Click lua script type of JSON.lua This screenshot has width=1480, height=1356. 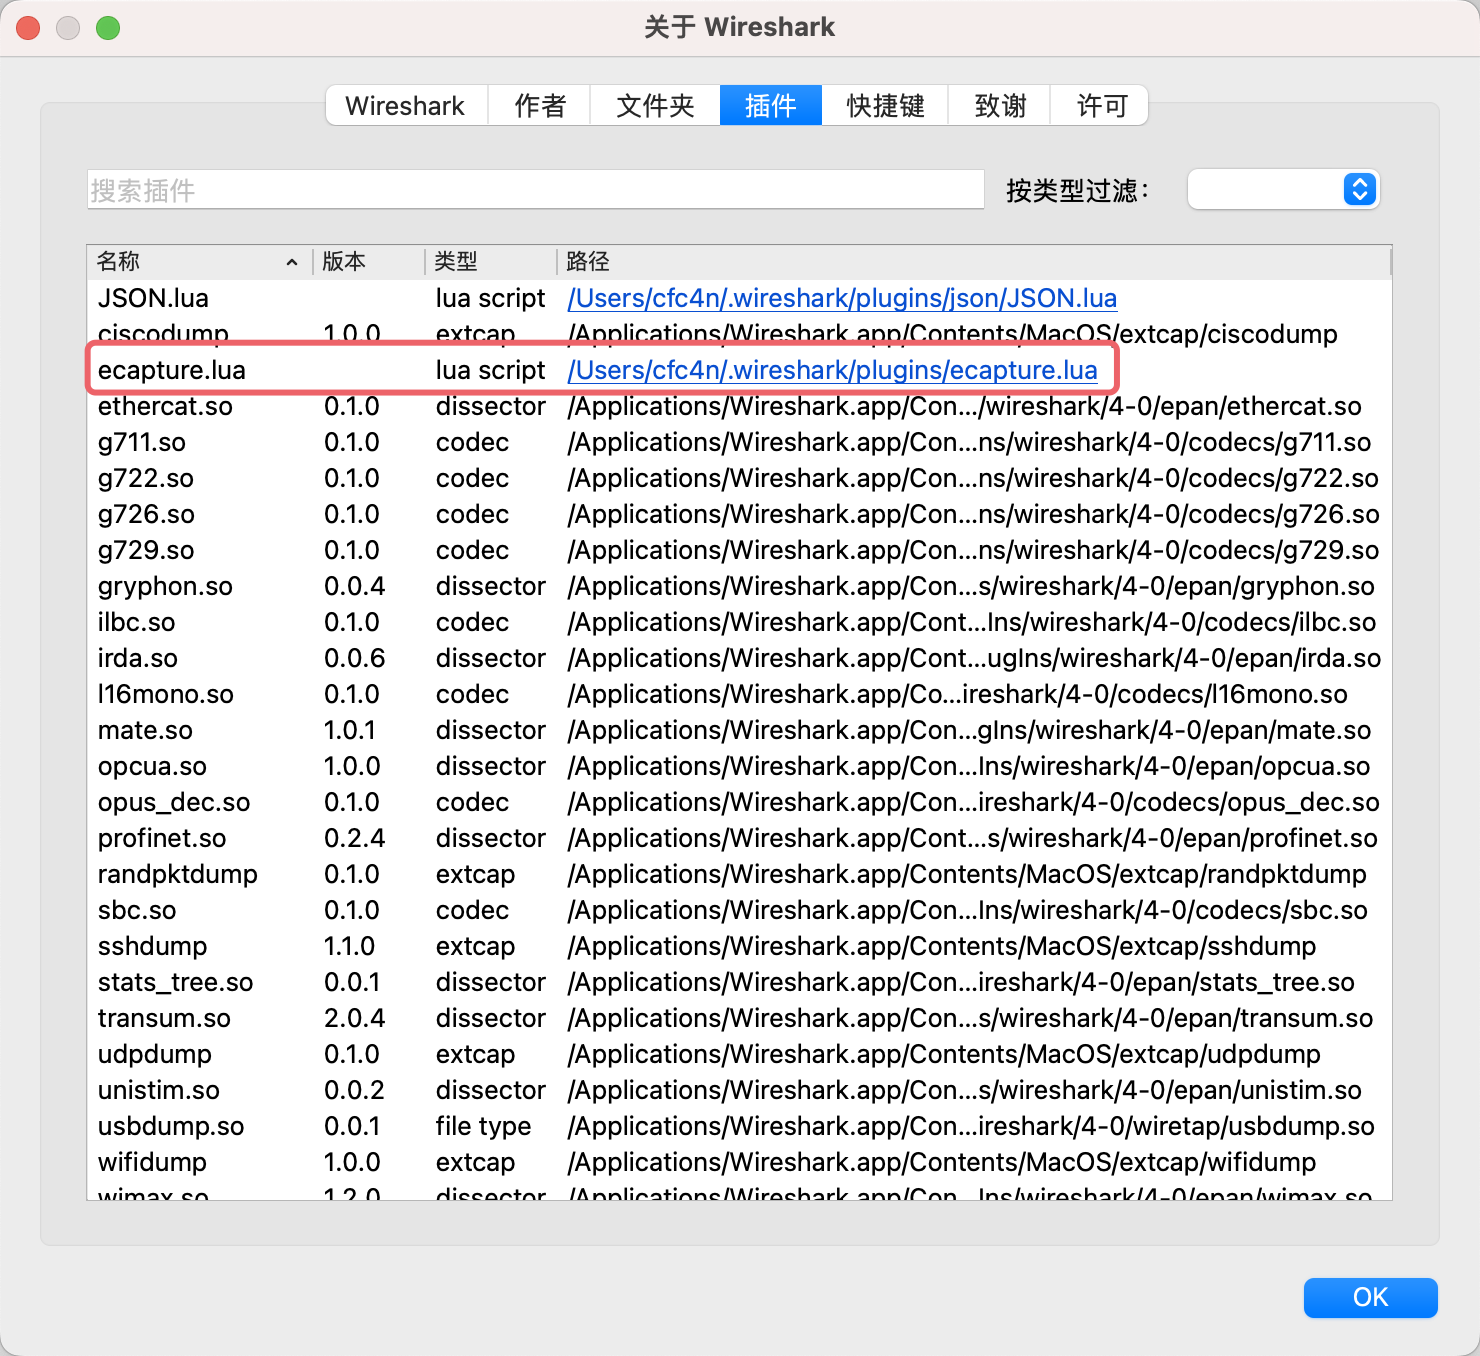click(490, 298)
